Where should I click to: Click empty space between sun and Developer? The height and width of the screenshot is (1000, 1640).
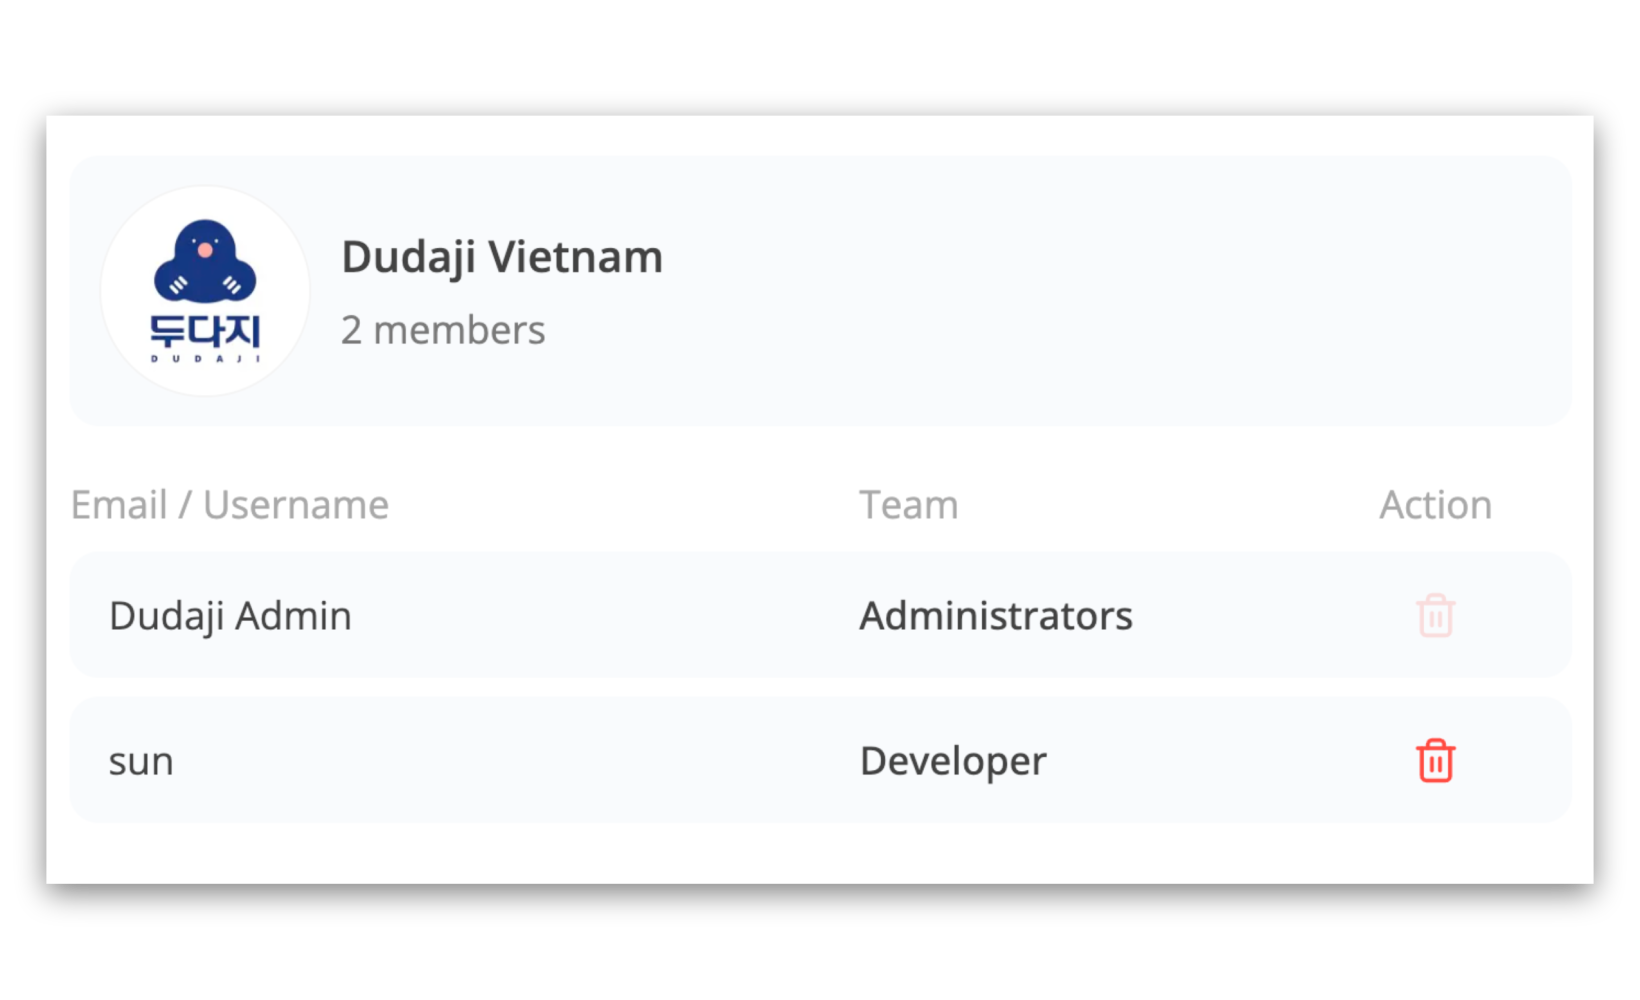(x=515, y=761)
